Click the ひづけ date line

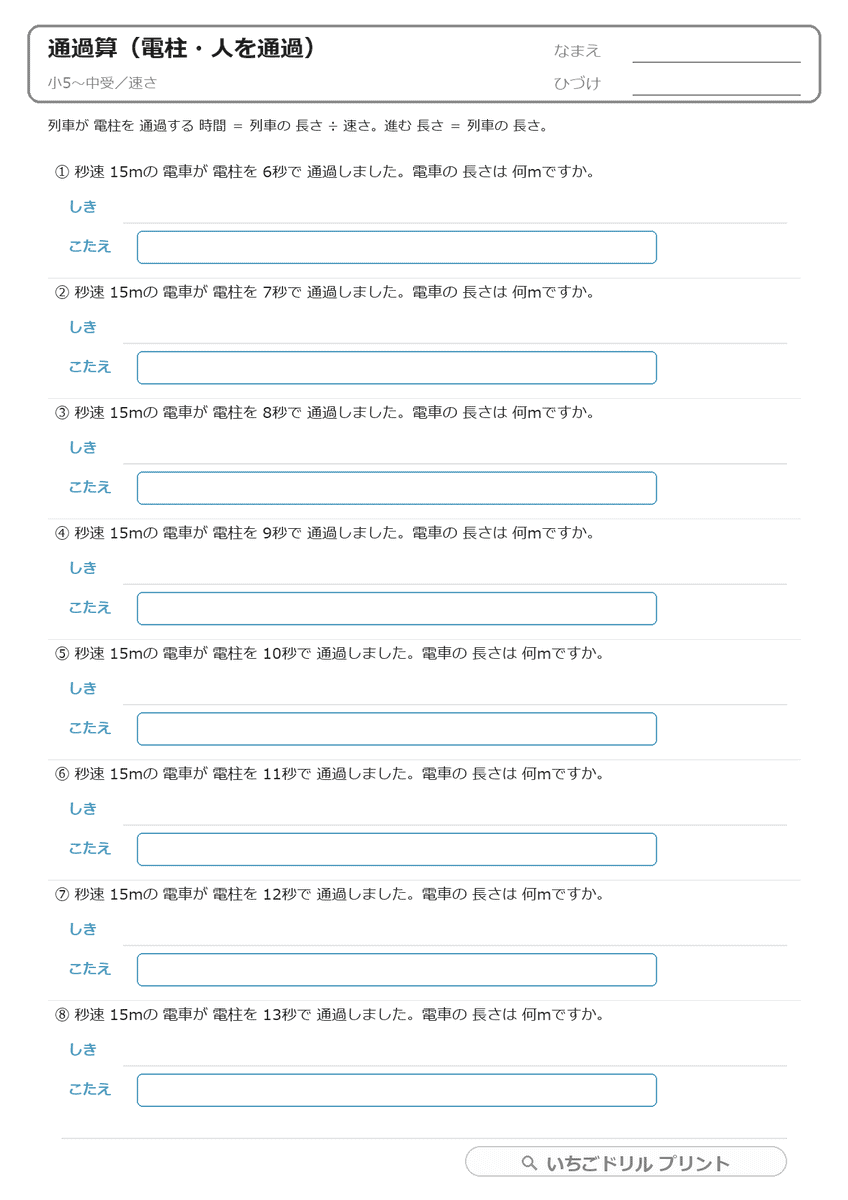coord(716,85)
